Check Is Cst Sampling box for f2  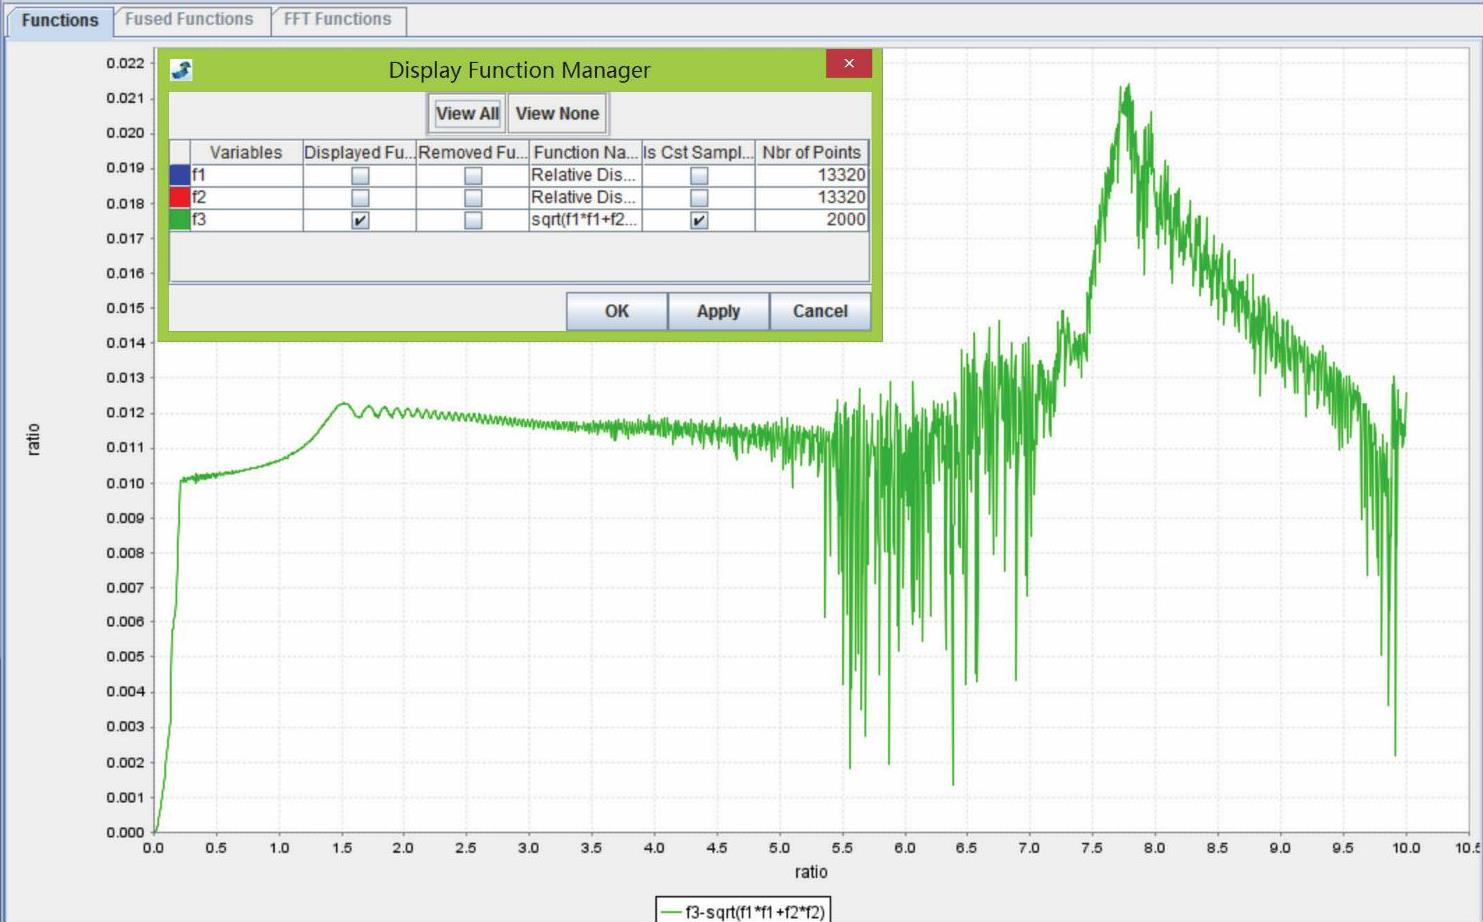coord(699,198)
